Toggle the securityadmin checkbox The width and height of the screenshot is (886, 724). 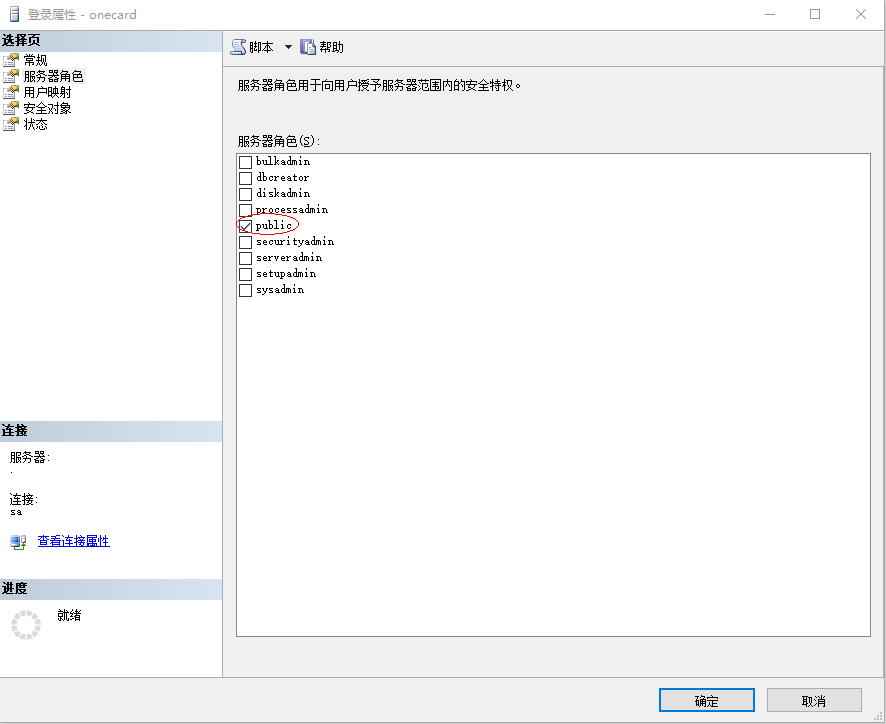pos(245,242)
